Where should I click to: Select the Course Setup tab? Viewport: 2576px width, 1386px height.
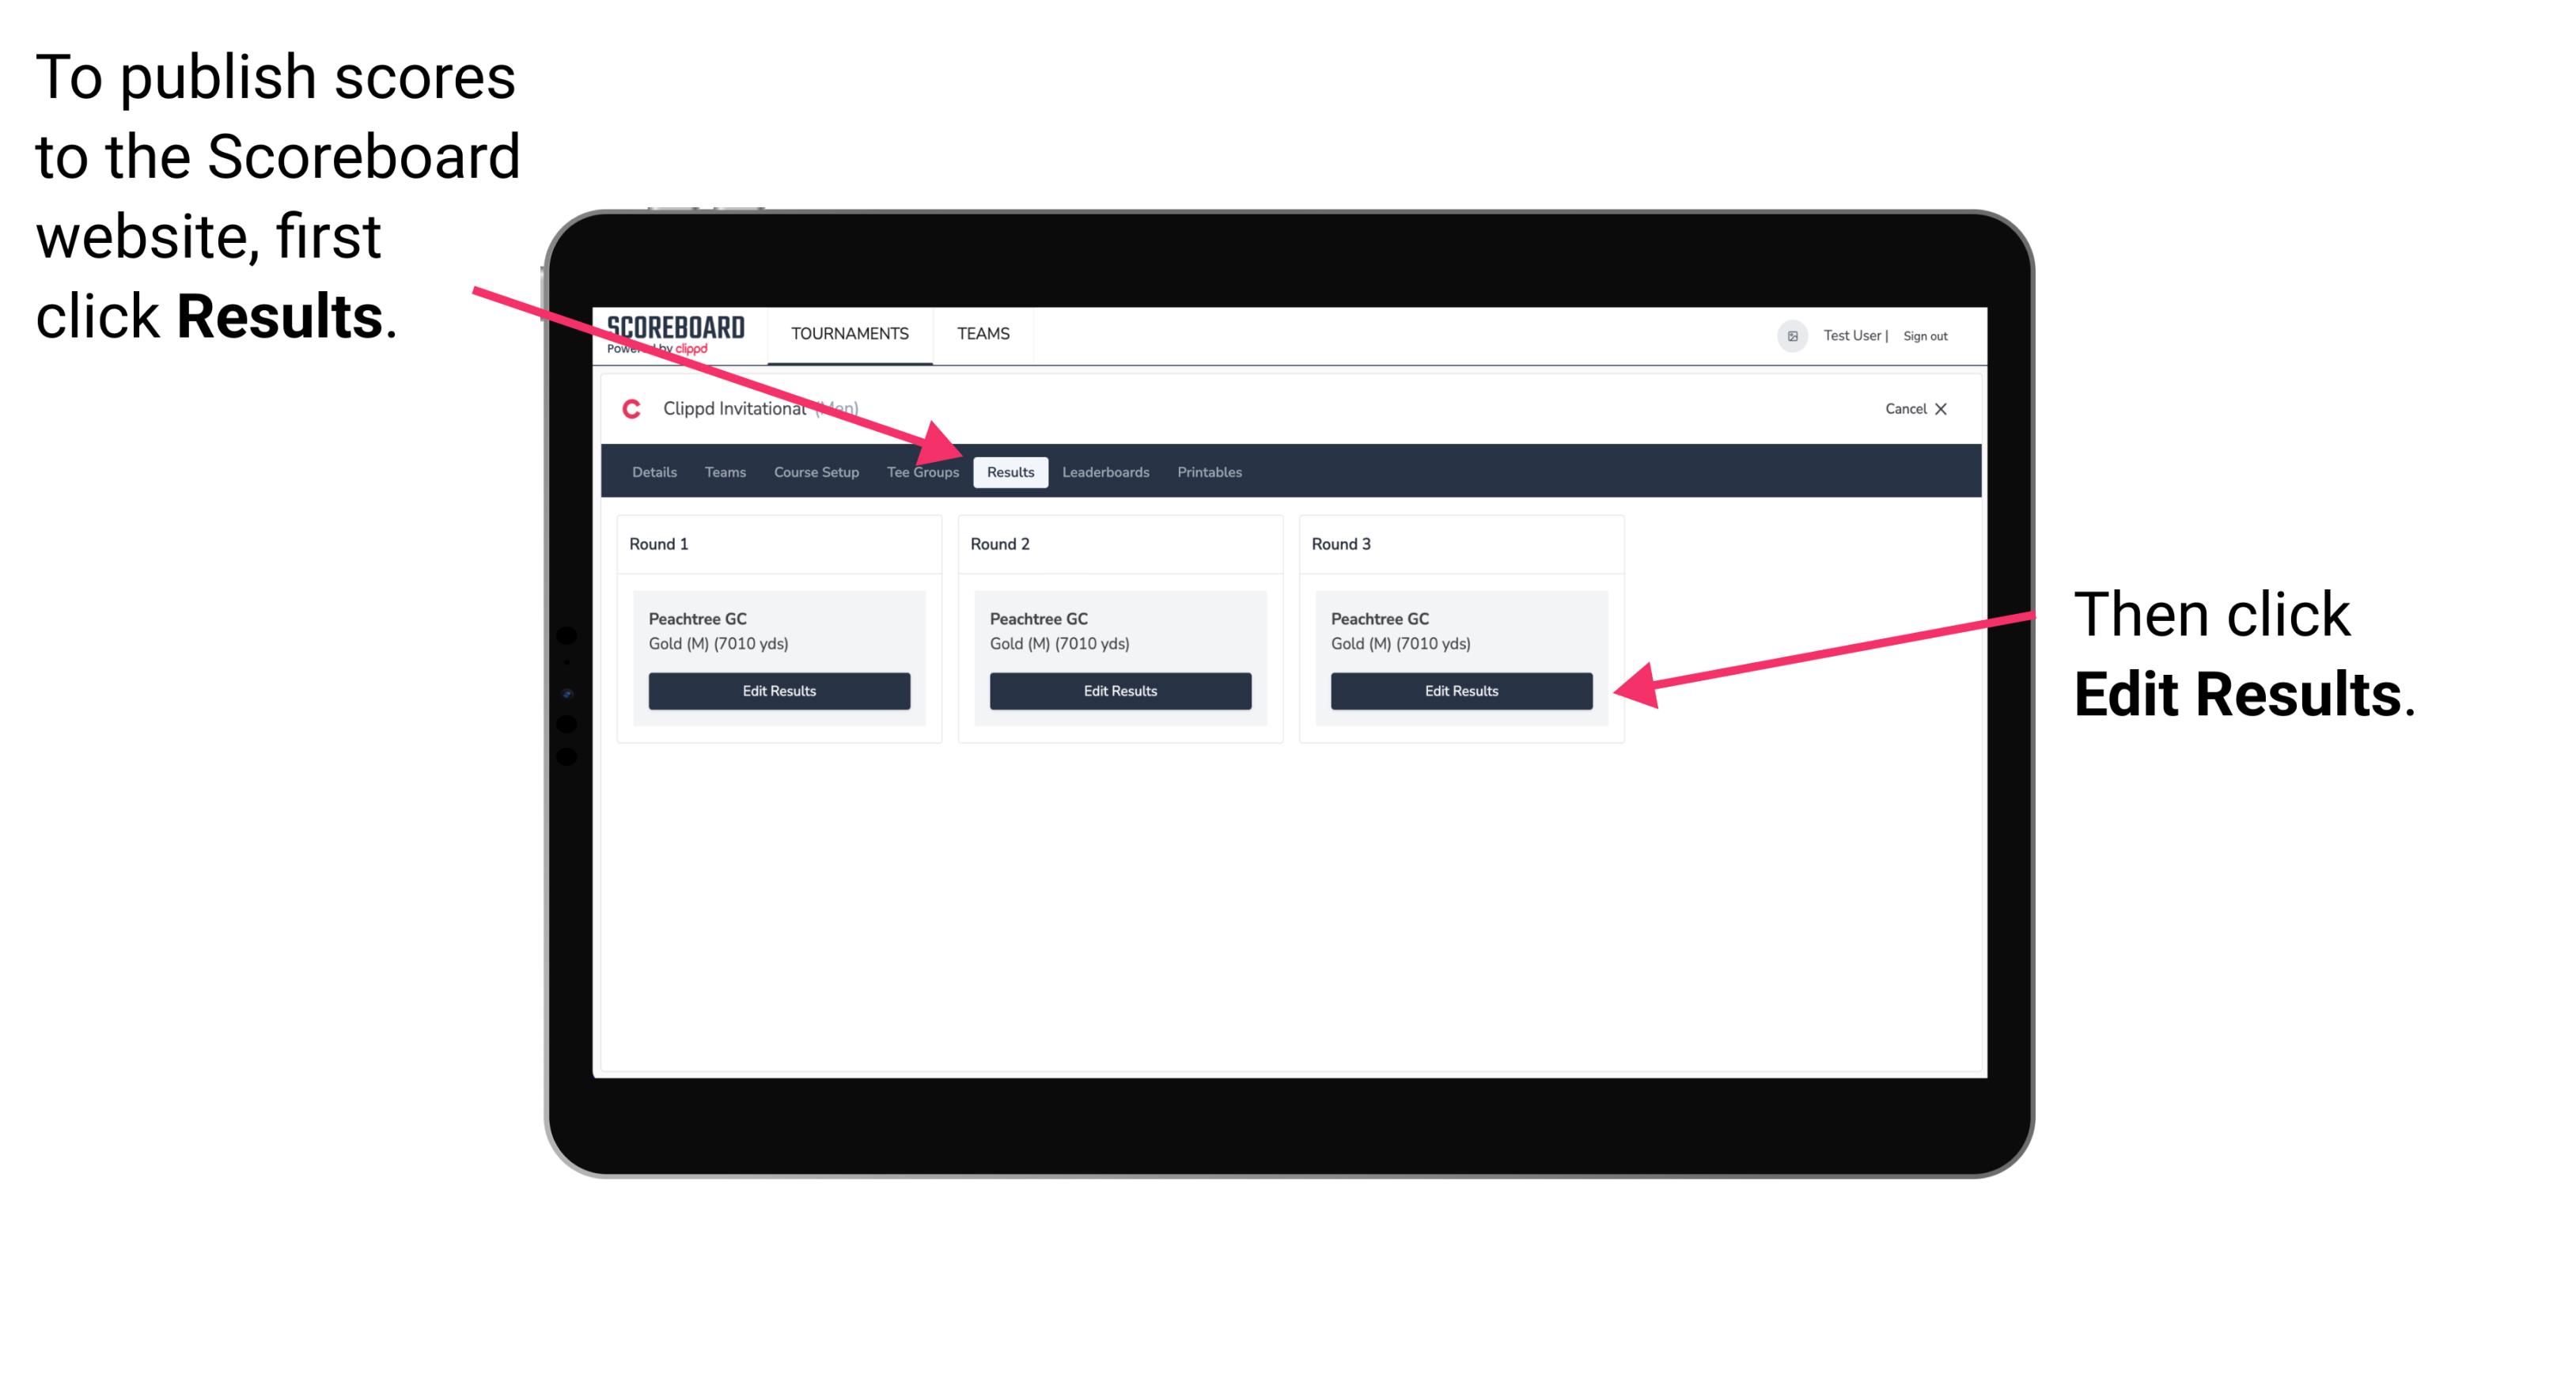point(814,473)
